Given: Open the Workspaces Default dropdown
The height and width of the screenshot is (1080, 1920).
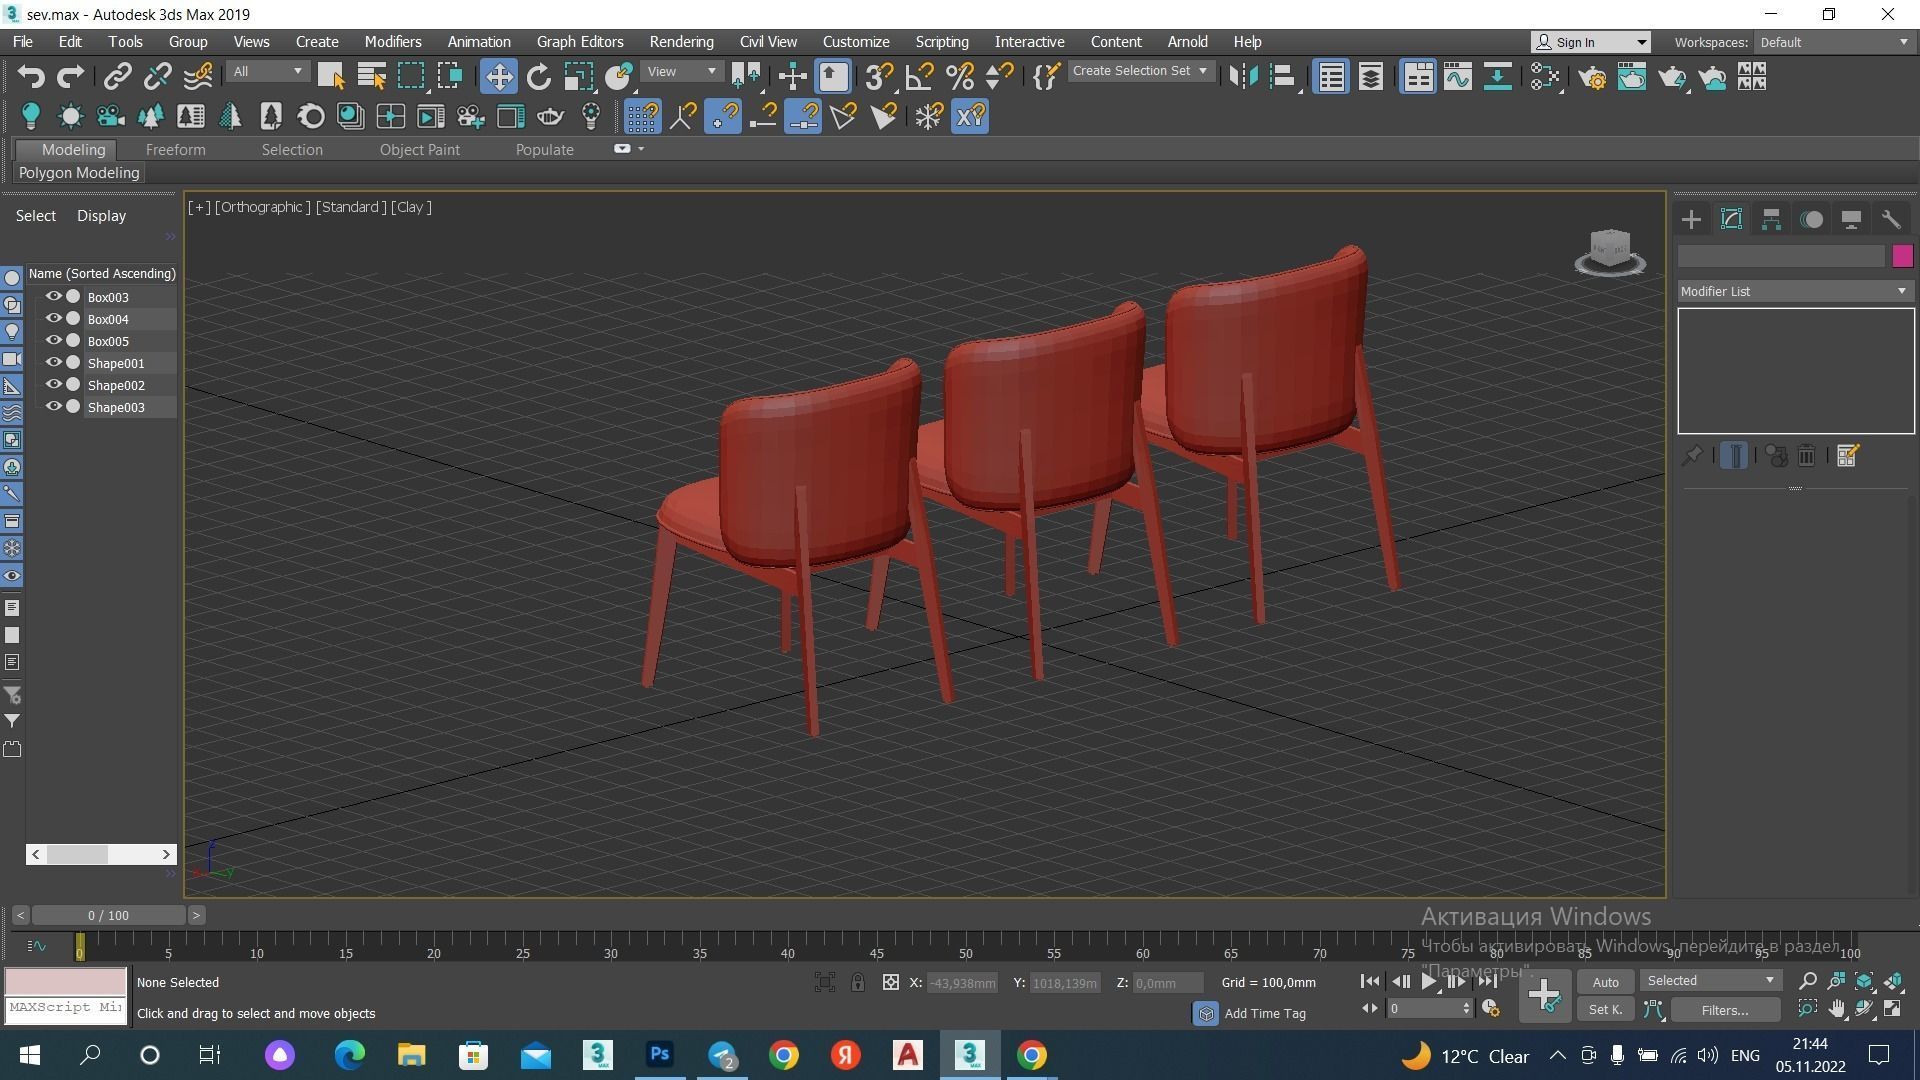Looking at the screenshot, I should coord(1835,42).
